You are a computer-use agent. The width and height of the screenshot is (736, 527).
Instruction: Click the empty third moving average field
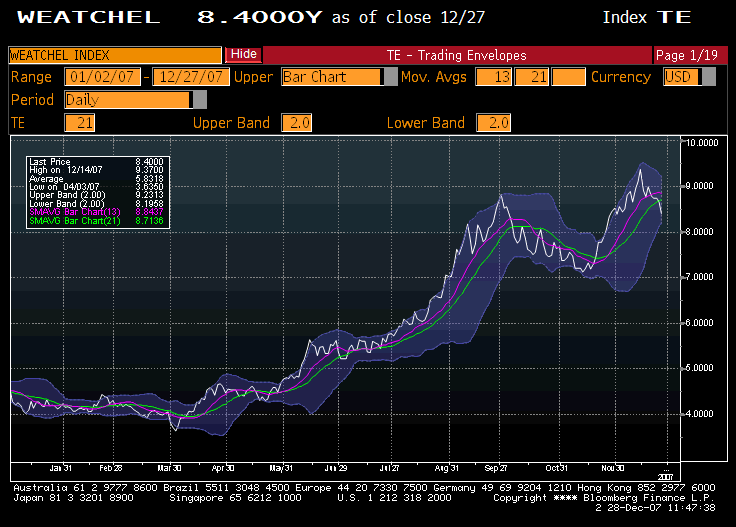tap(568, 77)
